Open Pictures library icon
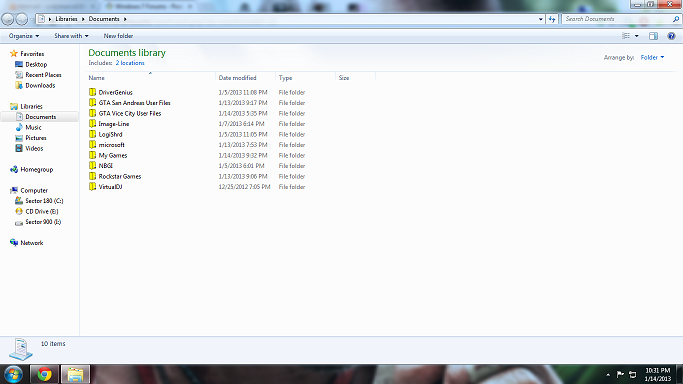Screen dimensions: 683x384 click(x=19, y=138)
